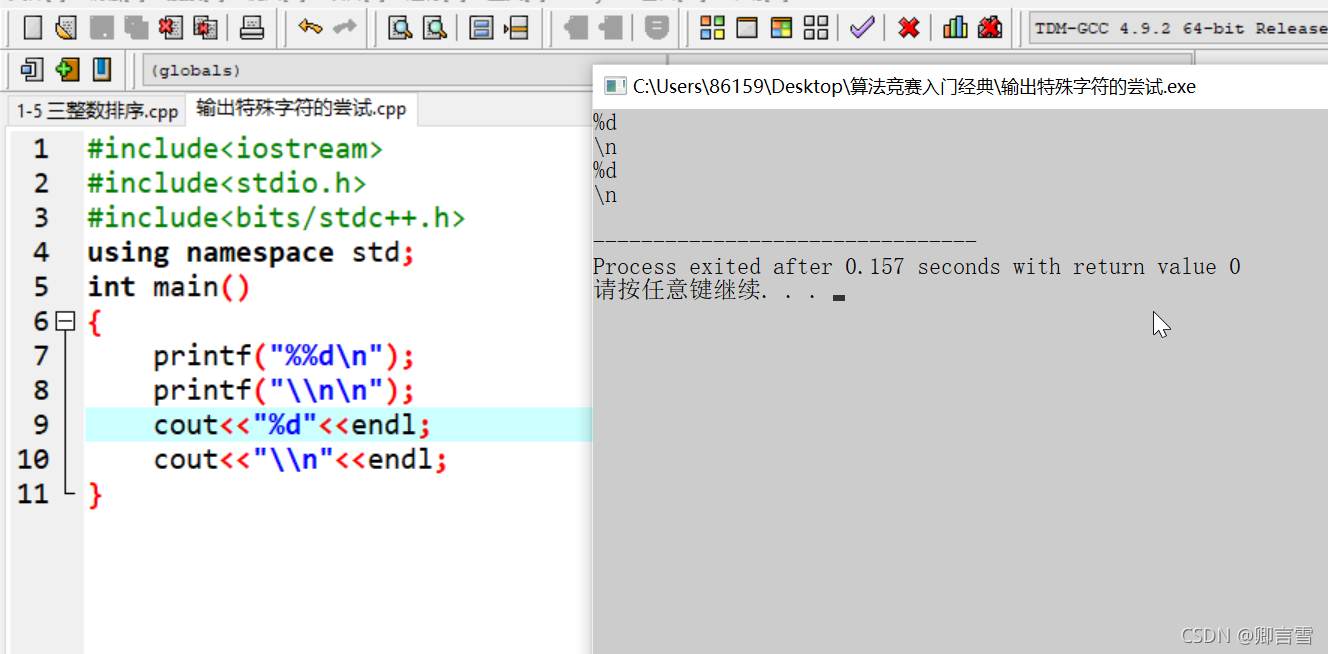Click the new project window icon
1328x654 pixels.
click(33, 70)
